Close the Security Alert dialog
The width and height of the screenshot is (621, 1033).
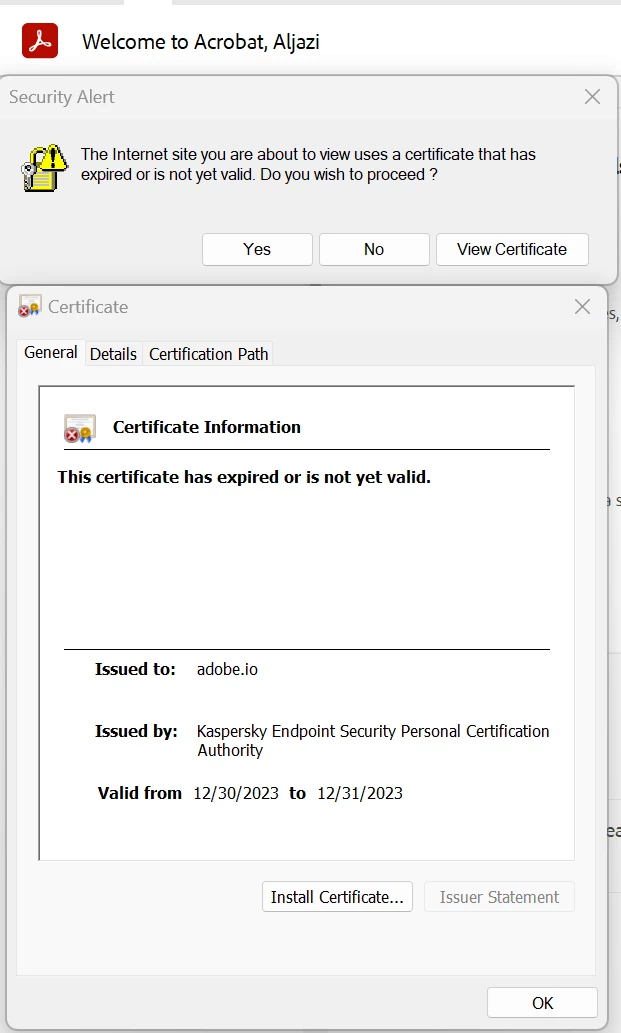(x=592, y=97)
